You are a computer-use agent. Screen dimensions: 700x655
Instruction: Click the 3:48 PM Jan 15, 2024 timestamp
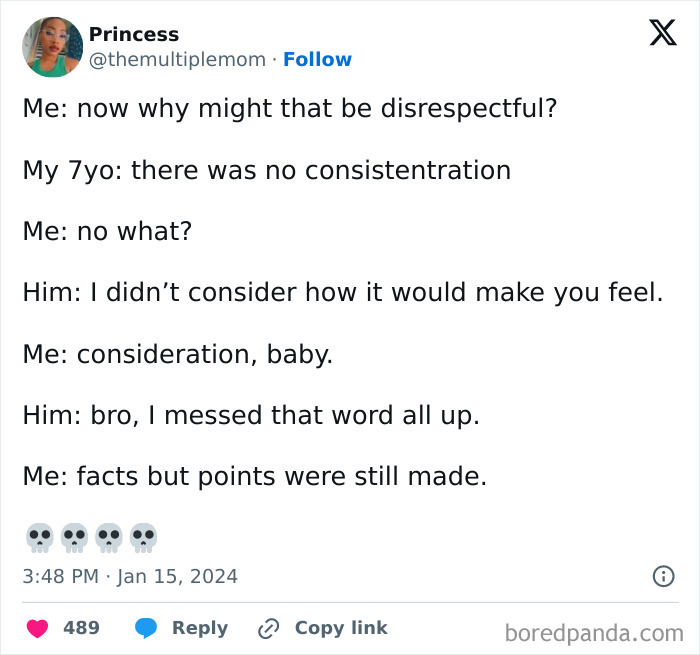[130, 576]
